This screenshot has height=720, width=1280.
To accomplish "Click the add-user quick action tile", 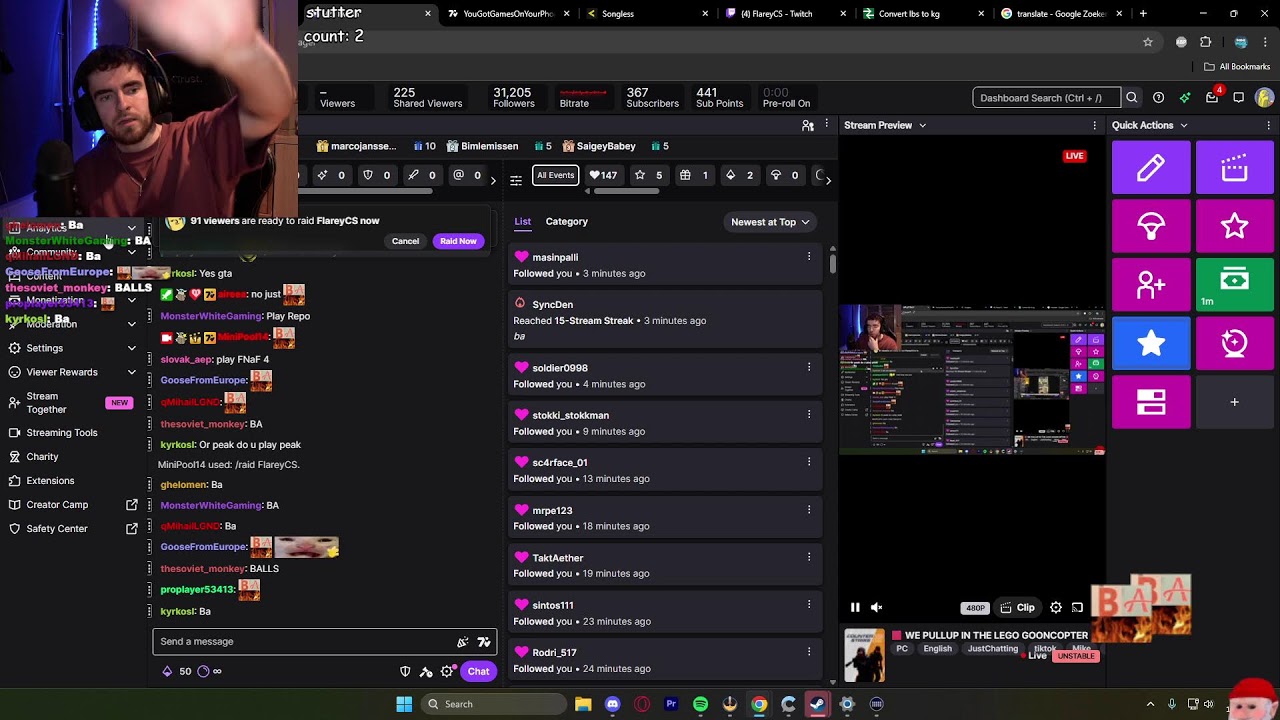I will tap(1151, 285).
